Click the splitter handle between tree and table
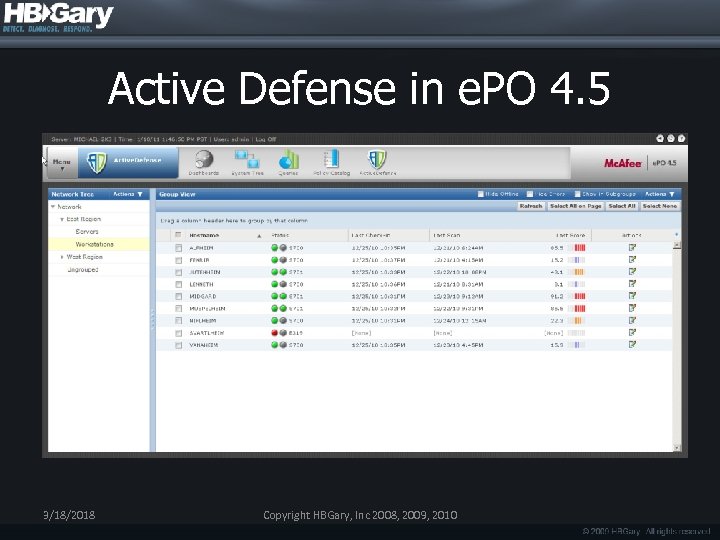This screenshot has height=540, width=720. coord(153,319)
